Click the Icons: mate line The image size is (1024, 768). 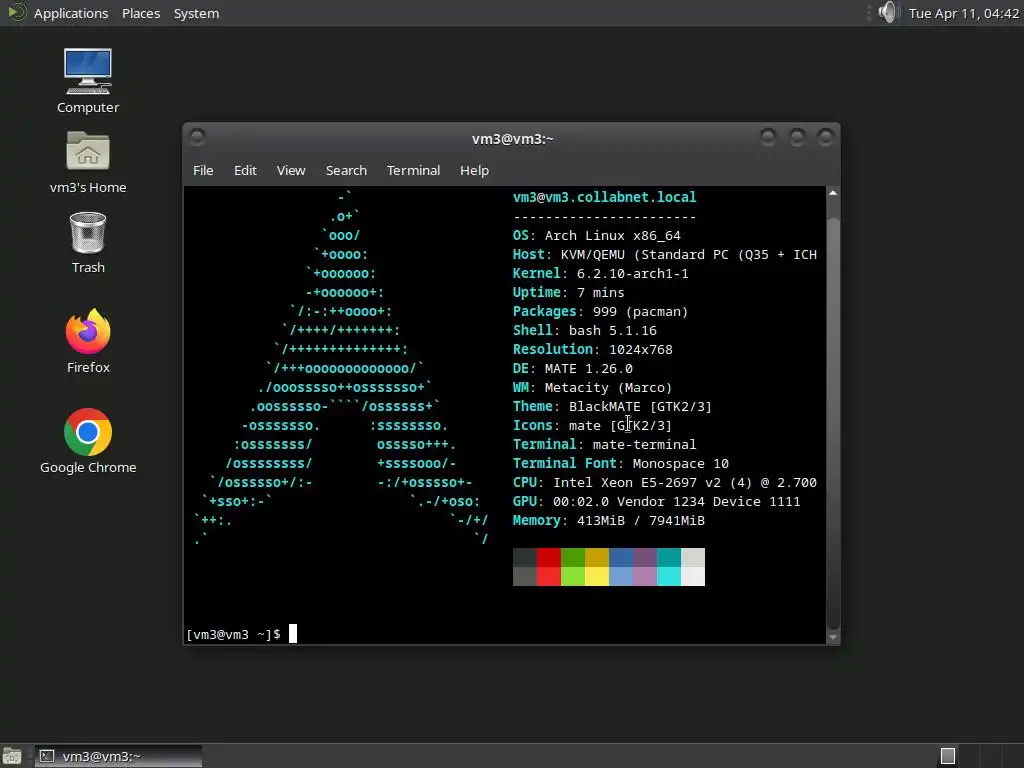click(592, 425)
